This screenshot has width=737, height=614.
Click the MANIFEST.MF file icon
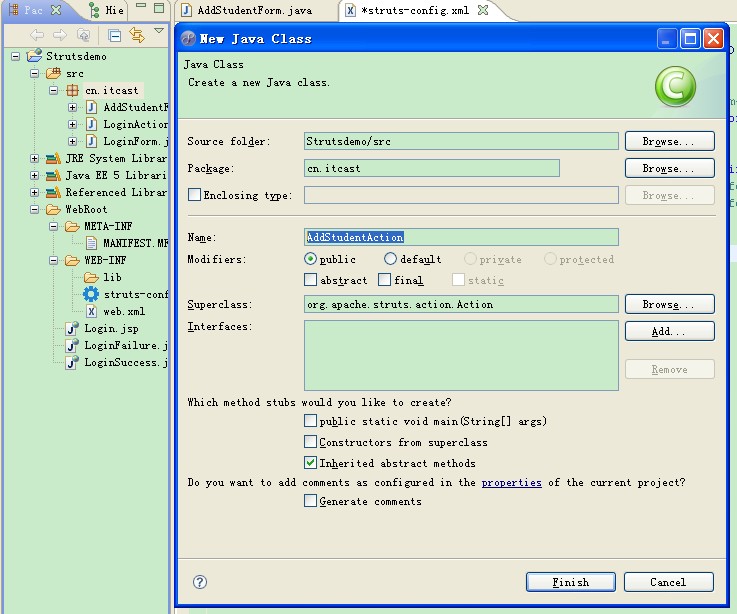[x=92, y=243]
